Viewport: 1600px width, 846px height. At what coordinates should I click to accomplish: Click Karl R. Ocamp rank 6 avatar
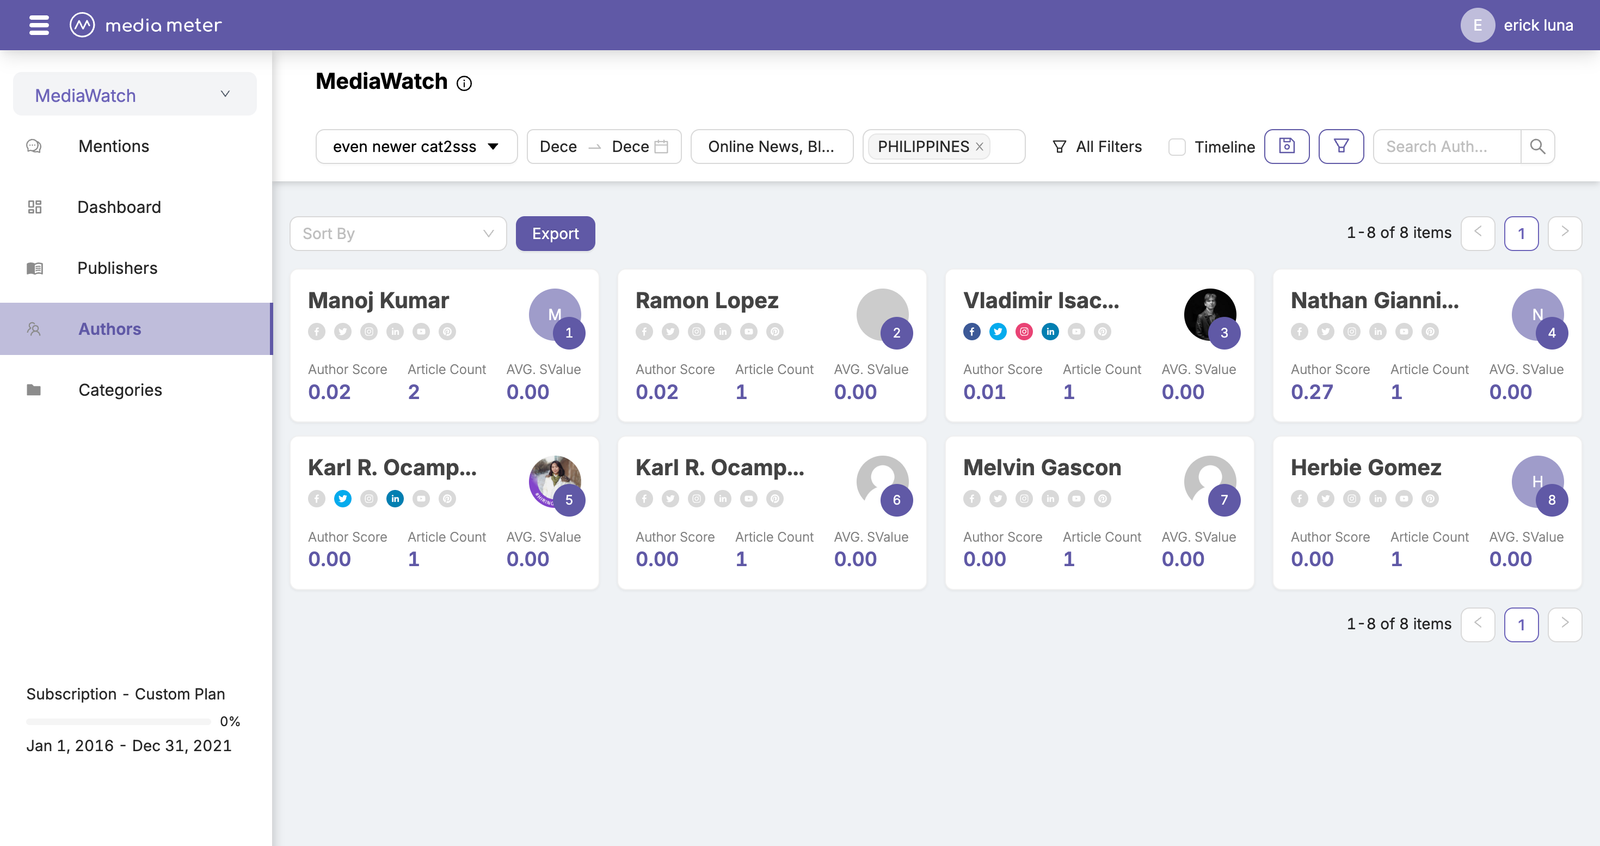tap(883, 482)
